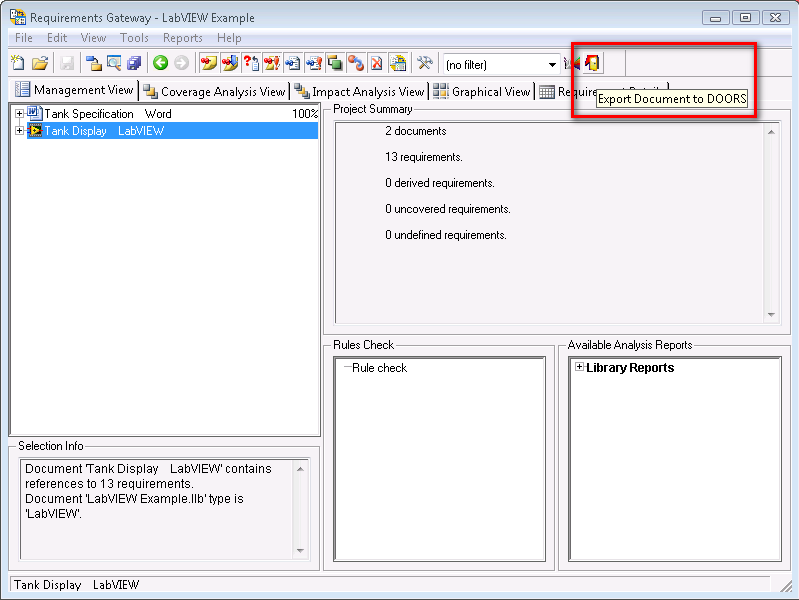The height and width of the screenshot is (600, 799).
Task: Click the Tank Display LabVIEW document icon
Action: click(35, 131)
